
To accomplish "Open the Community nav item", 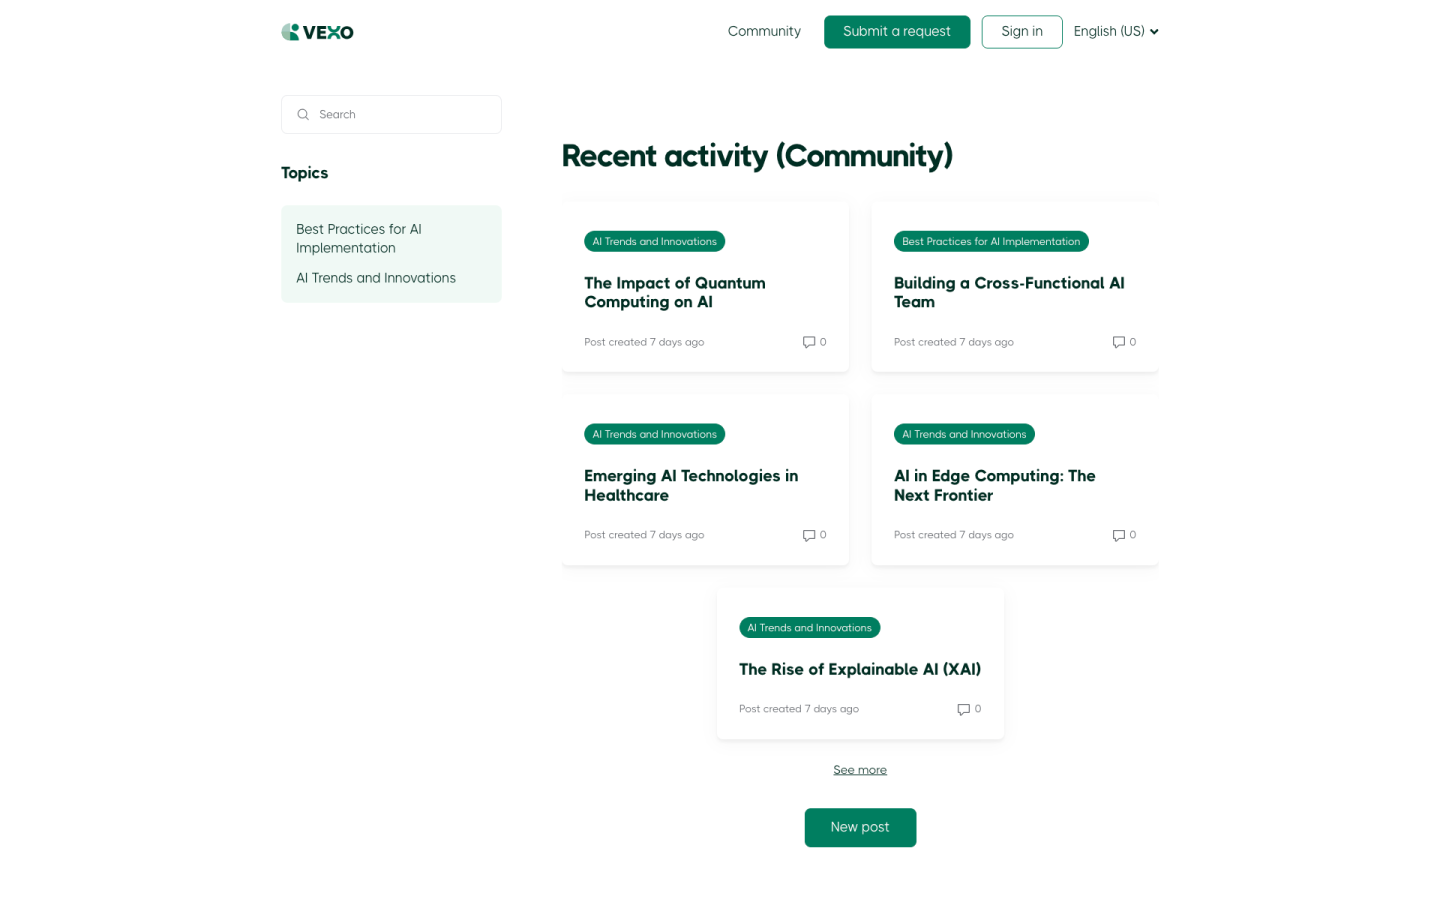I will tap(764, 32).
